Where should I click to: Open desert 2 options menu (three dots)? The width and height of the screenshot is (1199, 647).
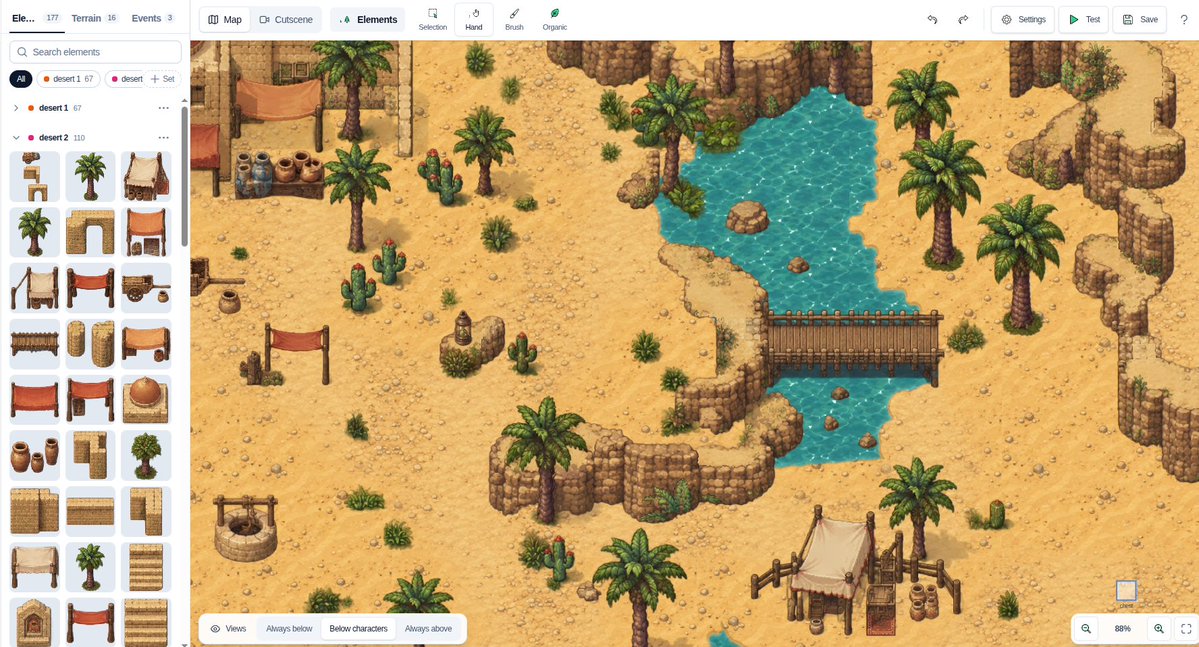pyautogui.click(x=164, y=138)
